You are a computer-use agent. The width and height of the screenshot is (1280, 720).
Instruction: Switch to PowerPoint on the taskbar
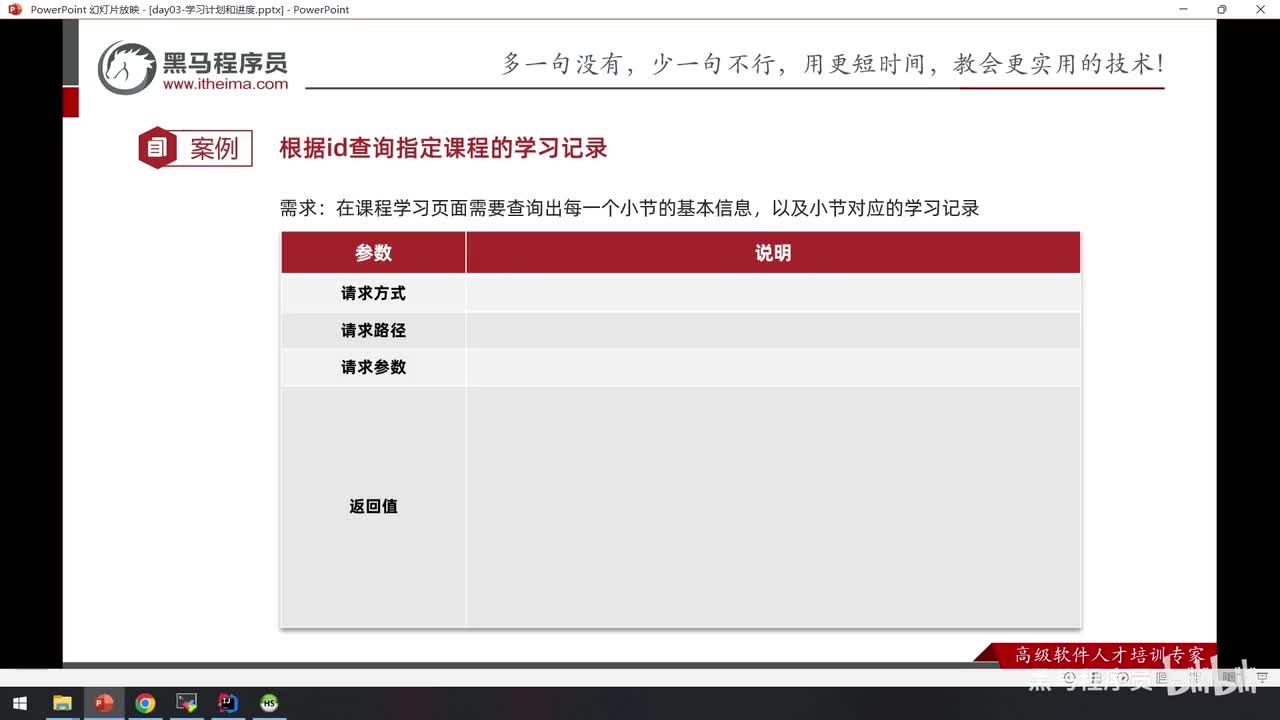[103, 703]
